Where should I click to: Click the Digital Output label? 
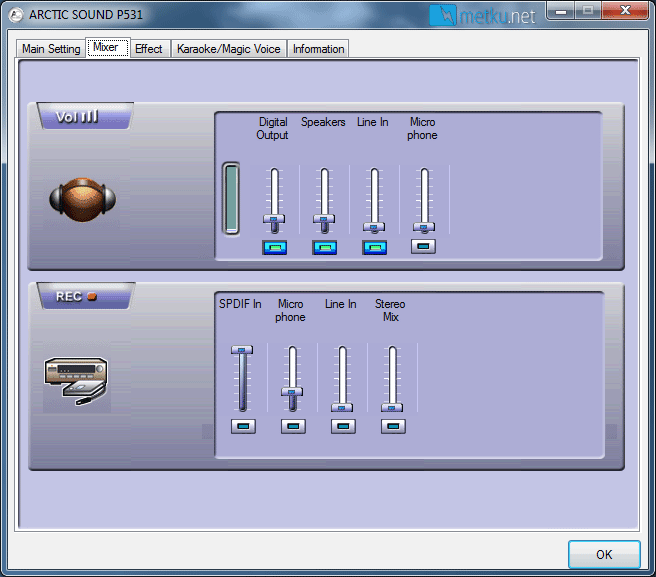pyautogui.click(x=272, y=128)
